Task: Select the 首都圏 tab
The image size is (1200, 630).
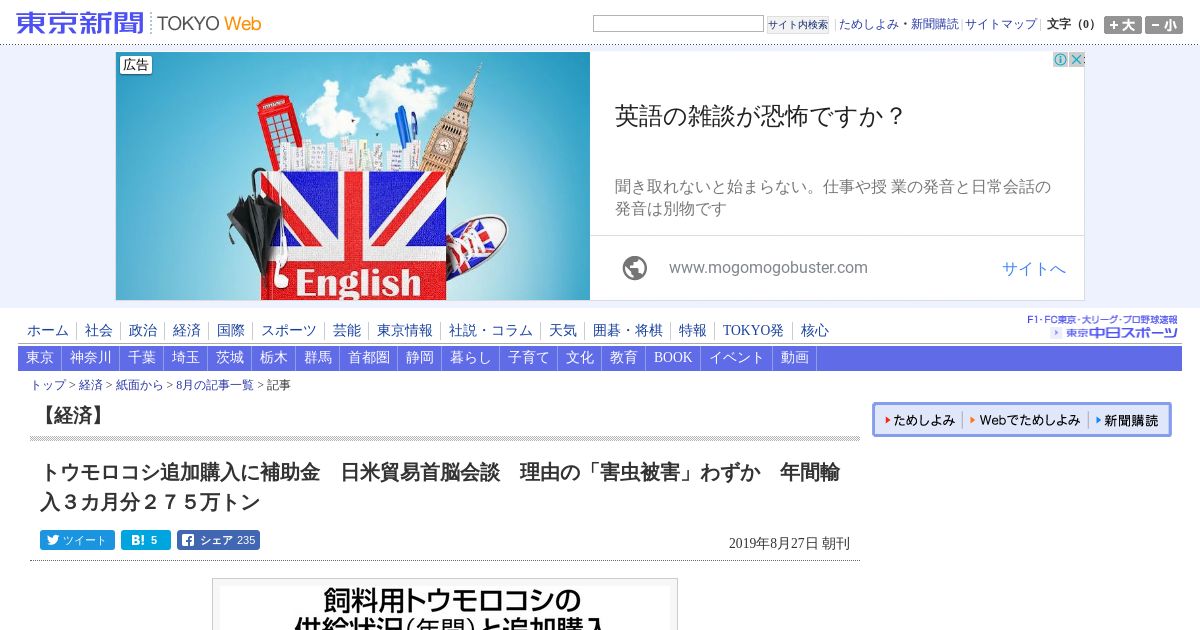Action: [369, 358]
